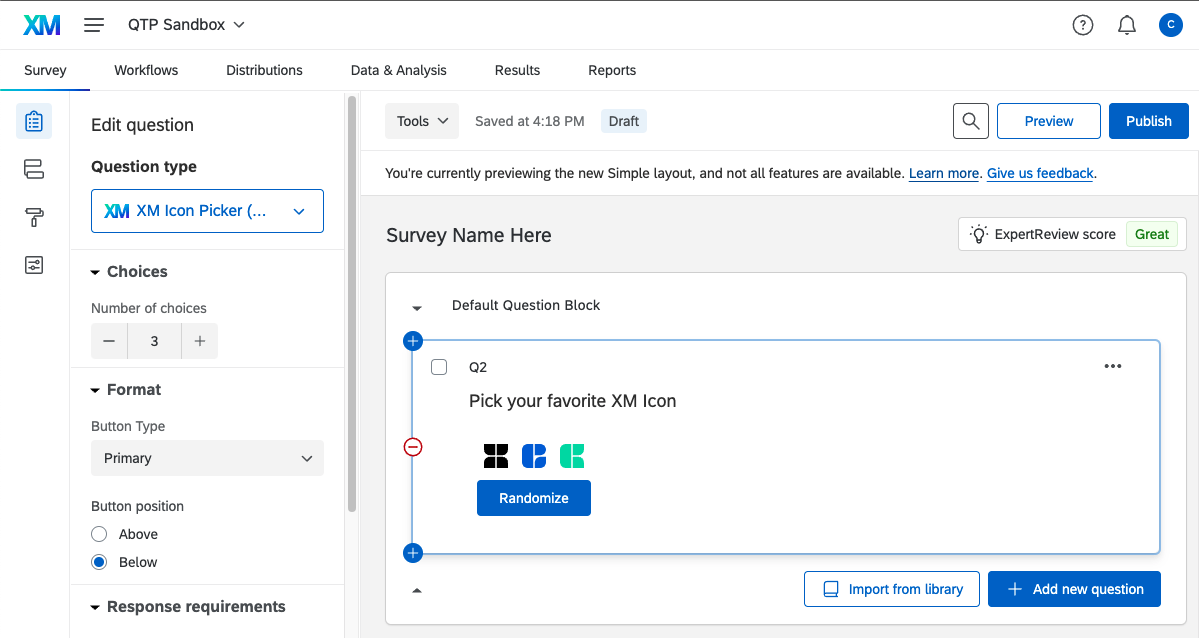Image resolution: width=1199 pixels, height=638 pixels.
Task: Open the ExpertReview score button
Action: [x=1072, y=234]
